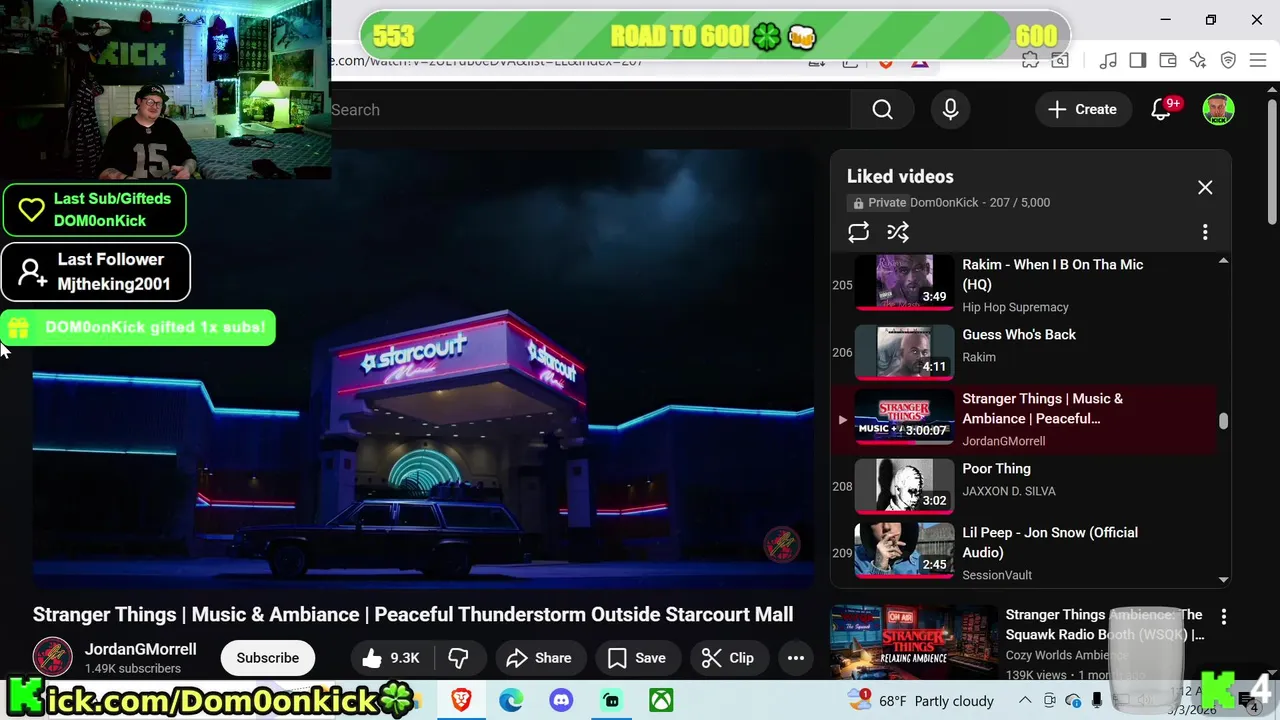This screenshot has width=1280, height=720.
Task: Open the Brave VPN shield icon
Action: (x=1228, y=61)
